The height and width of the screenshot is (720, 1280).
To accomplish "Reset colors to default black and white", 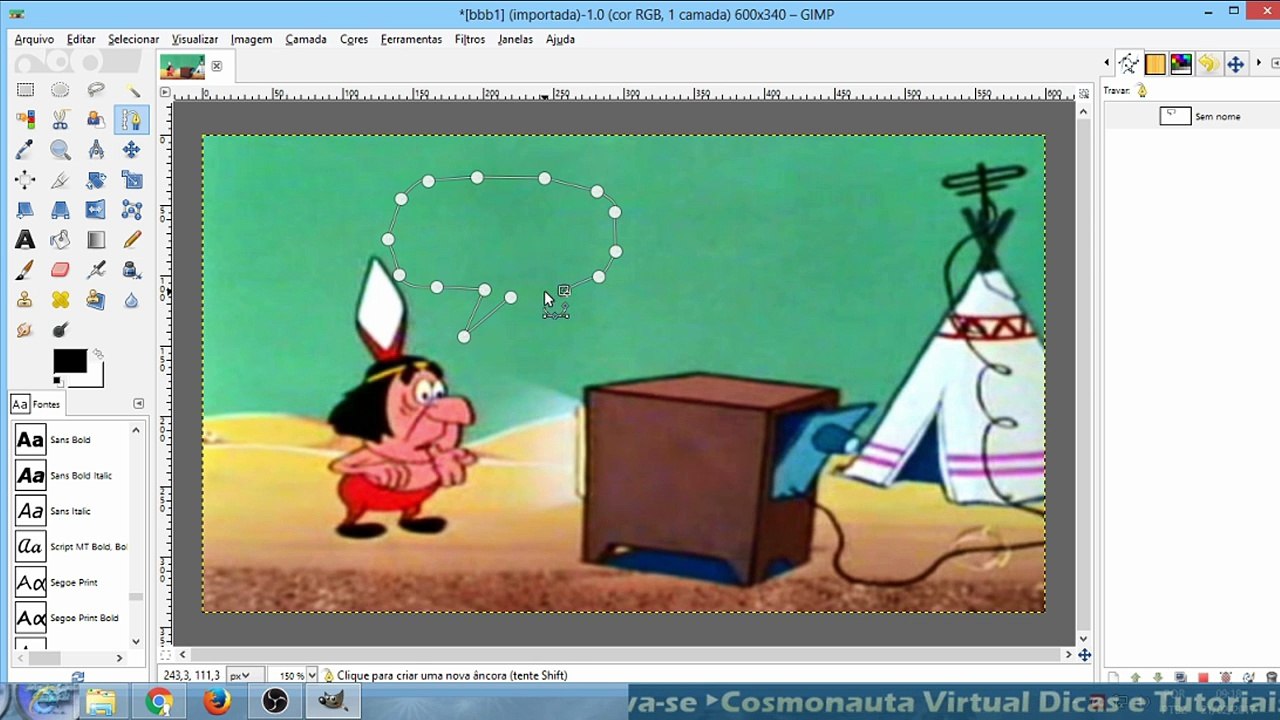I will pyautogui.click(x=57, y=381).
